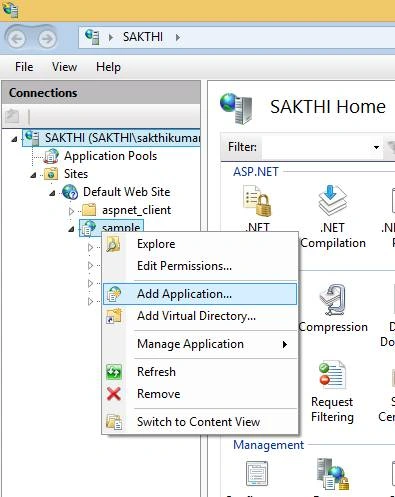
Task: Open the .NET Authorization lock icon
Action: point(257,201)
